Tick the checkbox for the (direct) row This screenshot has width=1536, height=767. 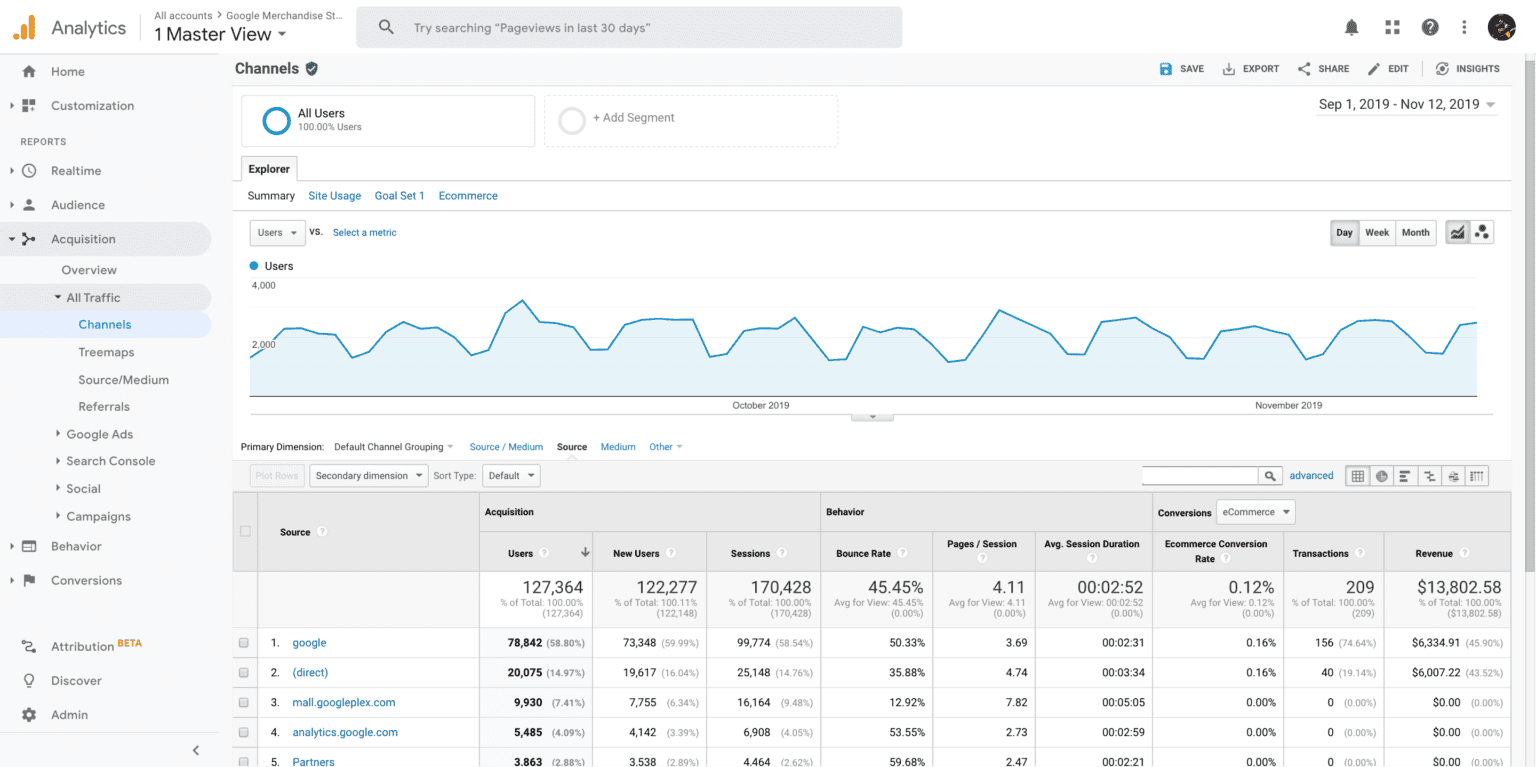pos(244,673)
